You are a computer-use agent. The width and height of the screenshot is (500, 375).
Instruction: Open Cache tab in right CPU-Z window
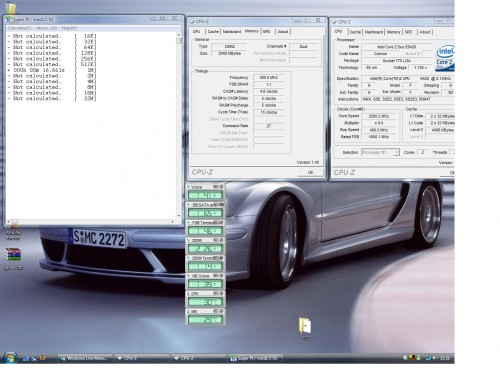click(355, 32)
